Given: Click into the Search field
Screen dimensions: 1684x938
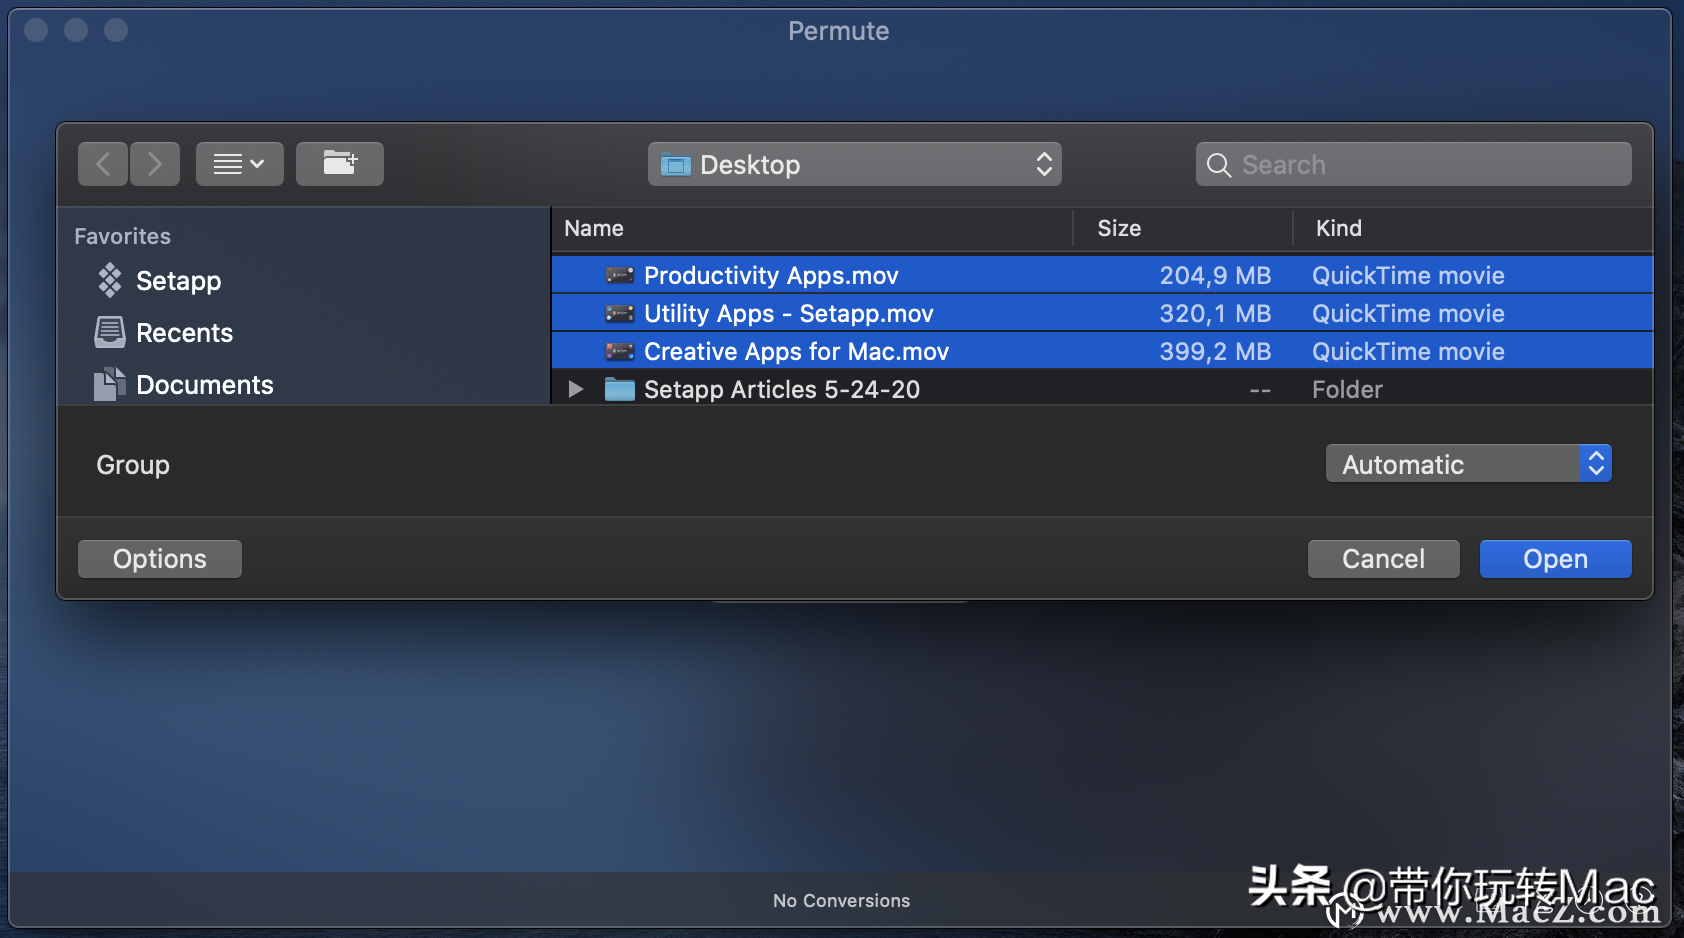Looking at the screenshot, I should [x=1413, y=164].
